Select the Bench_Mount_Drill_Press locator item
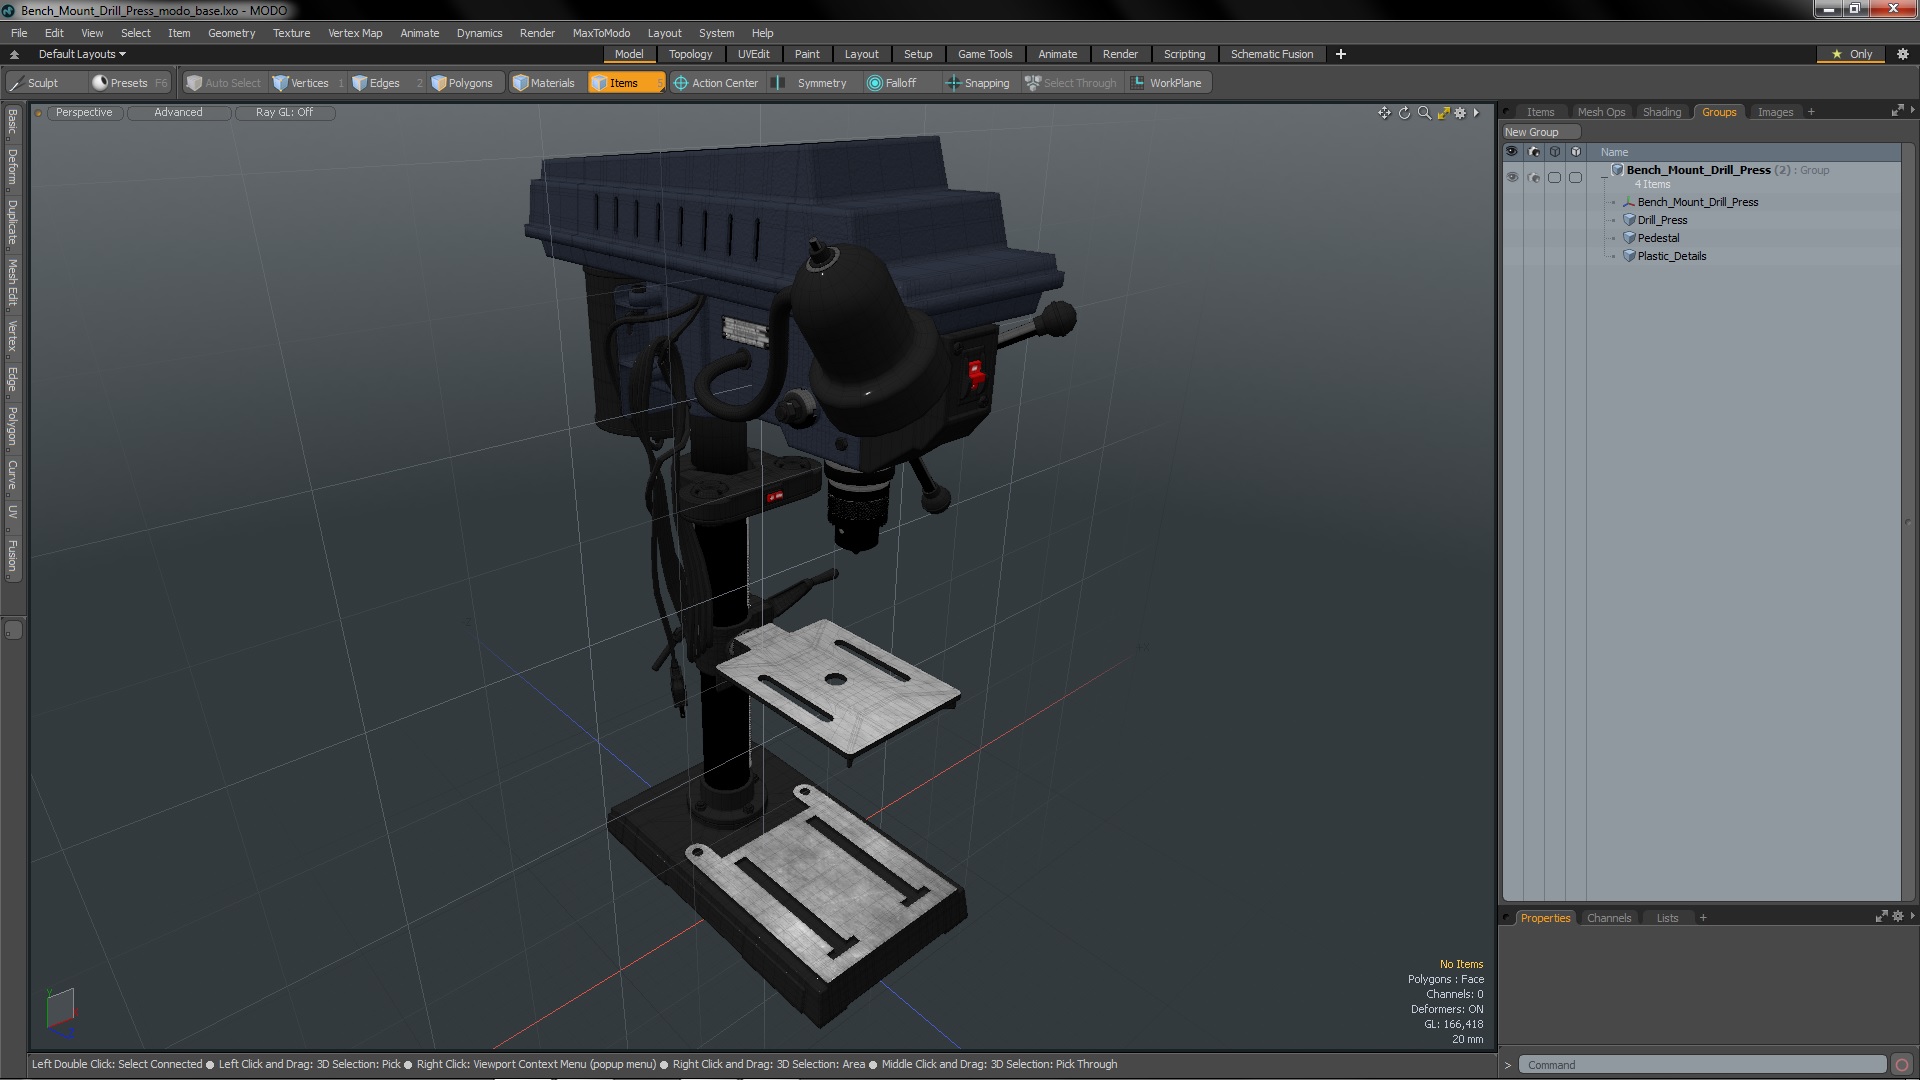The height and width of the screenshot is (1080, 1920). [x=1697, y=202]
